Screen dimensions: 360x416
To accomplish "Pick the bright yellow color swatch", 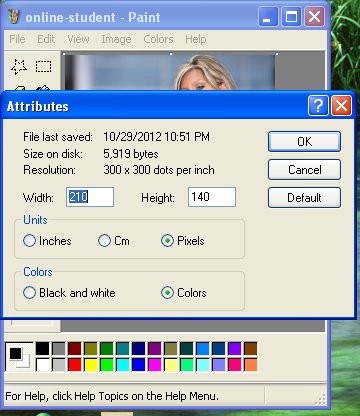I will (90, 365).
